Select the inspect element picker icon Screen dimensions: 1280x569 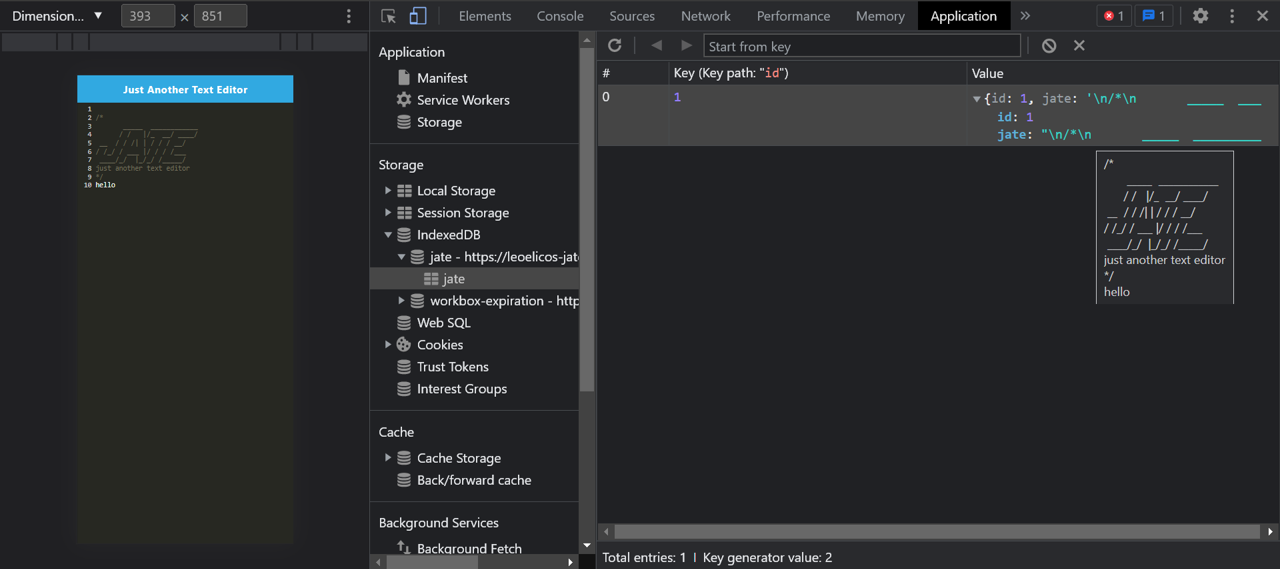[389, 16]
